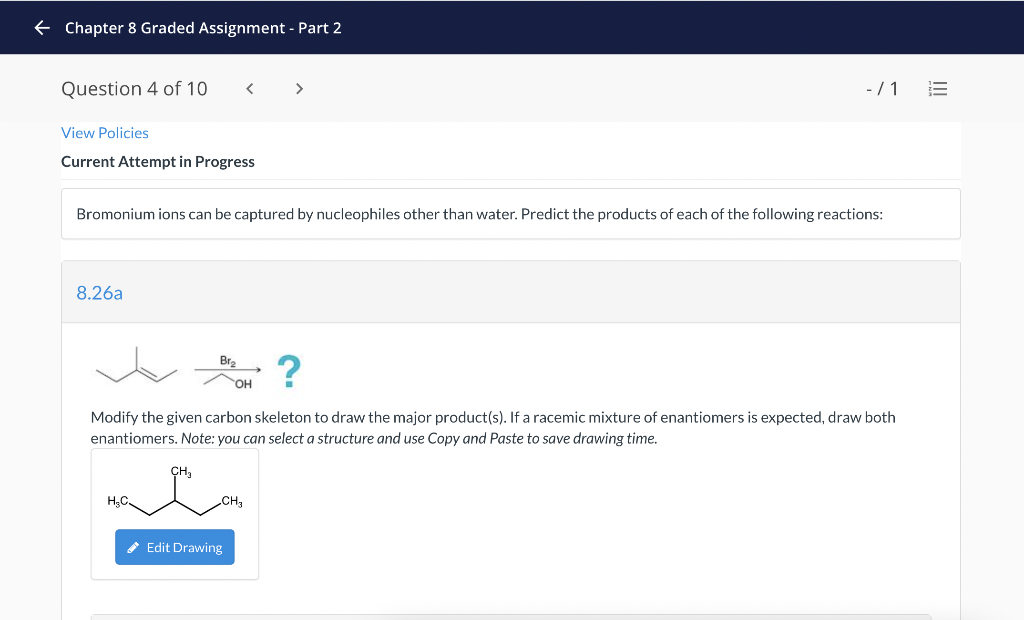Click the blue question mark product placeholder

tap(289, 371)
